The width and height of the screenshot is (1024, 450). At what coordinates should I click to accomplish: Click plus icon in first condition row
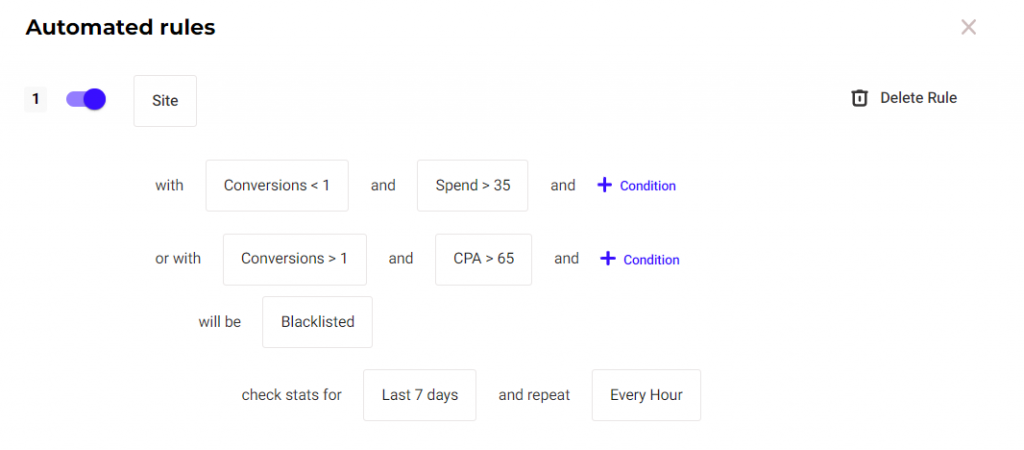tap(604, 185)
